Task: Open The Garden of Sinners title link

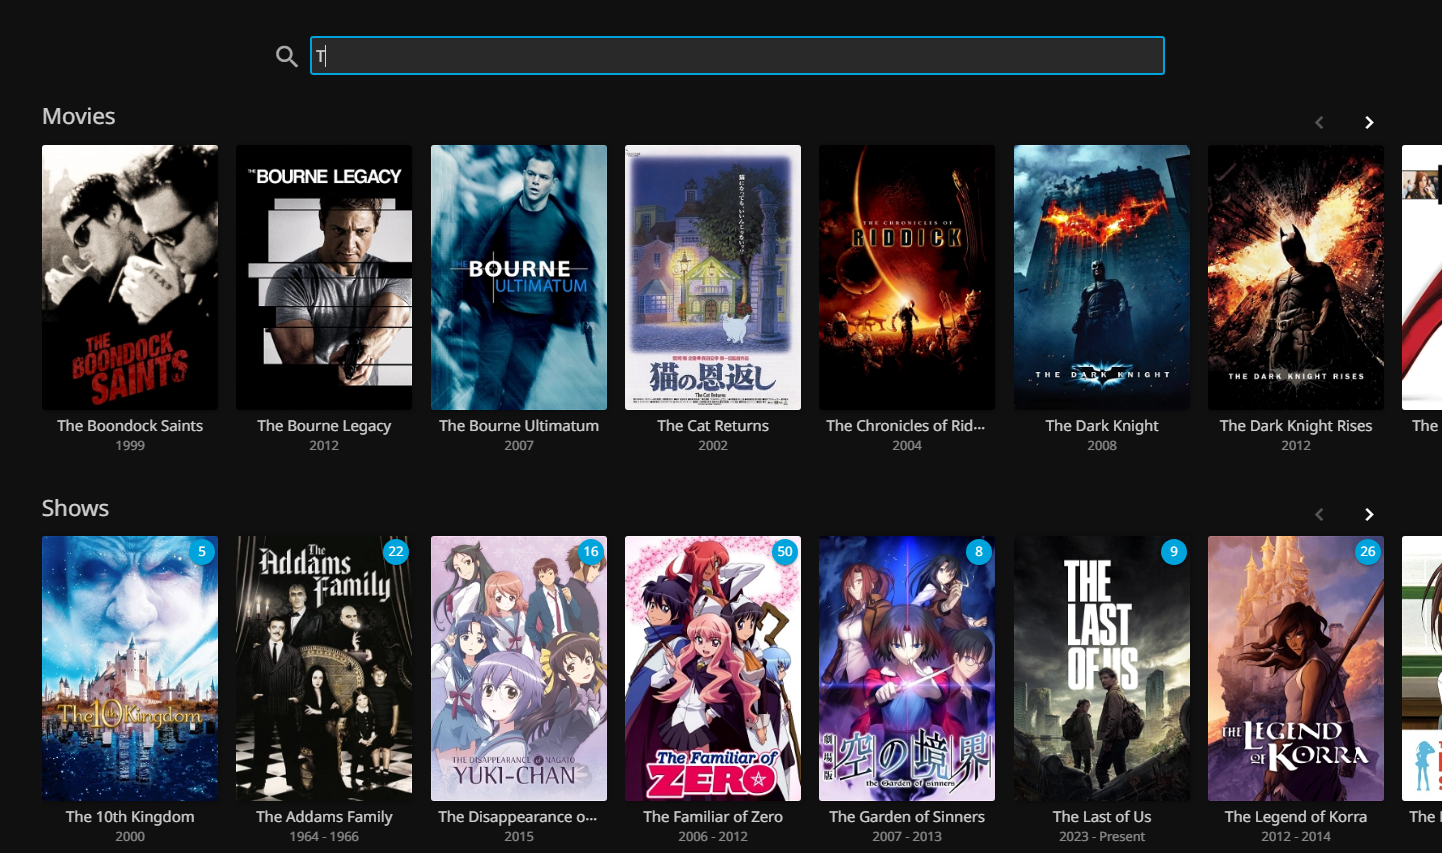Action: [907, 816]
